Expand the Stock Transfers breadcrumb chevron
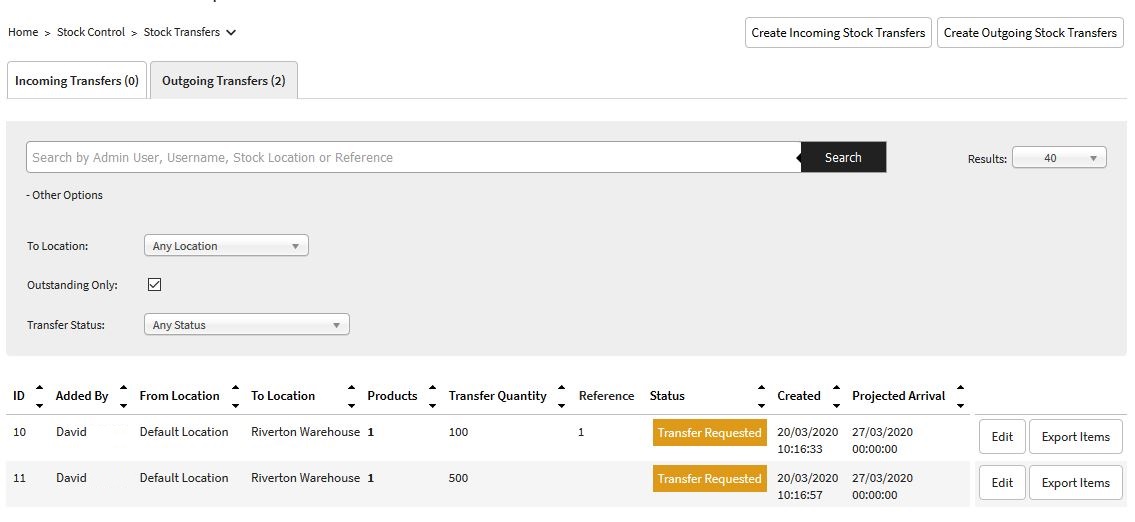Image resolution: width=1135 pixels, height=522 pixels. click(231, 32)
